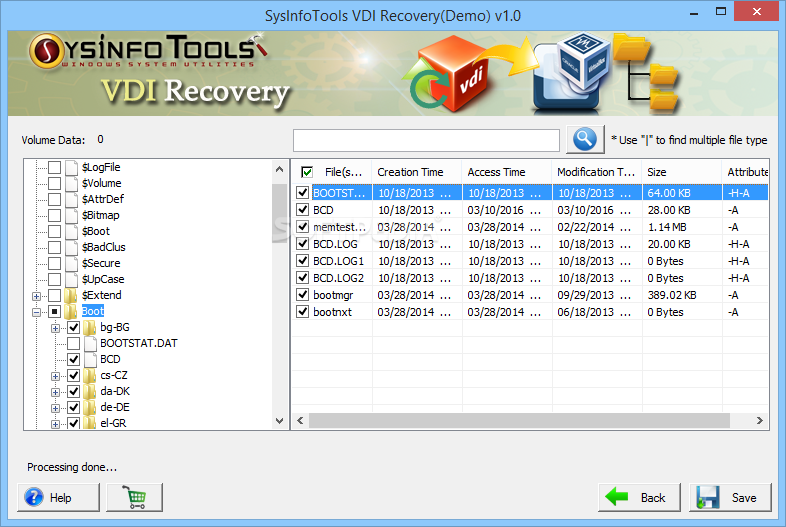786x527 pixels.
Task: Check the $Volume checkbox
Action: click(55, 184)
